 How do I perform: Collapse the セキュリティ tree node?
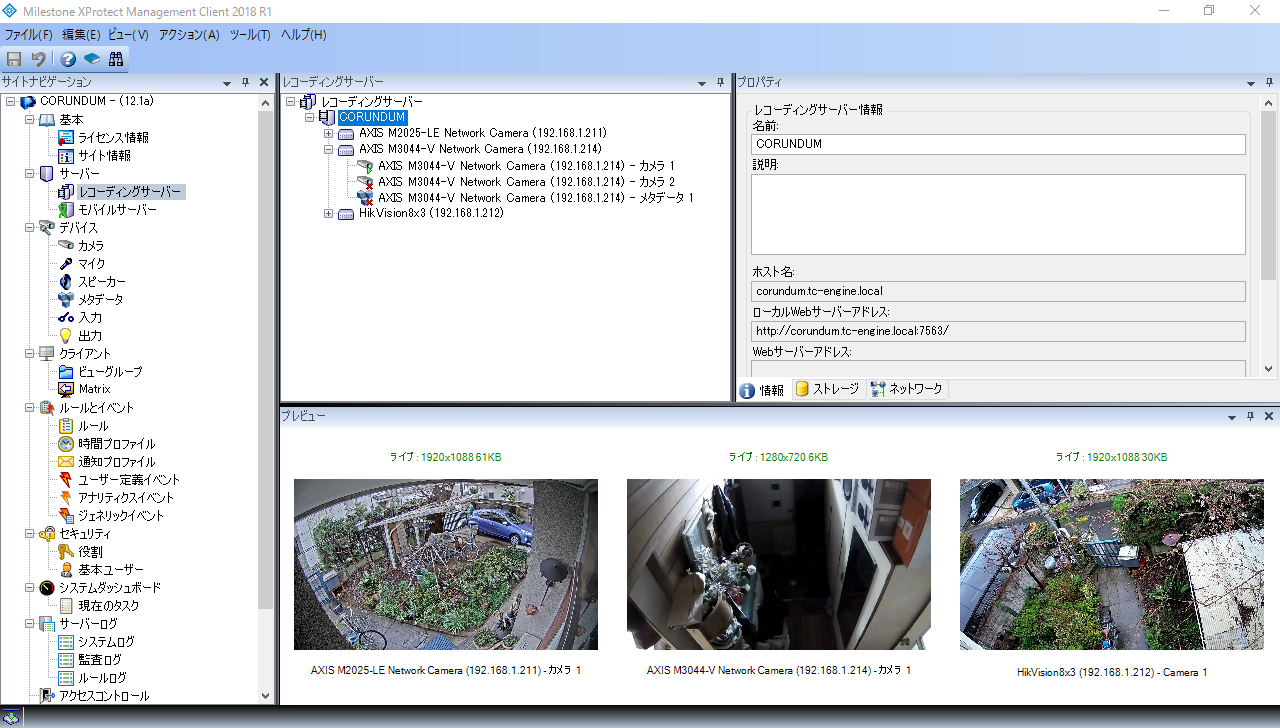click(x=29, y=533)
